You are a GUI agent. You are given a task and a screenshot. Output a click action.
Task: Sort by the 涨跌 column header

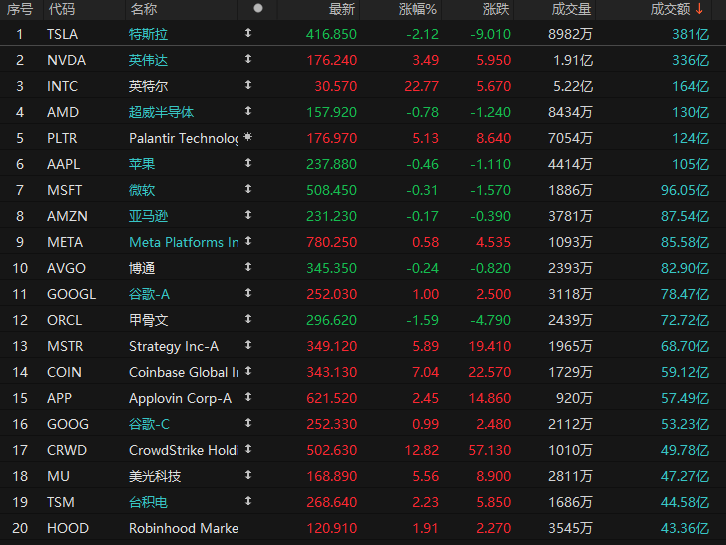[496, 9]
